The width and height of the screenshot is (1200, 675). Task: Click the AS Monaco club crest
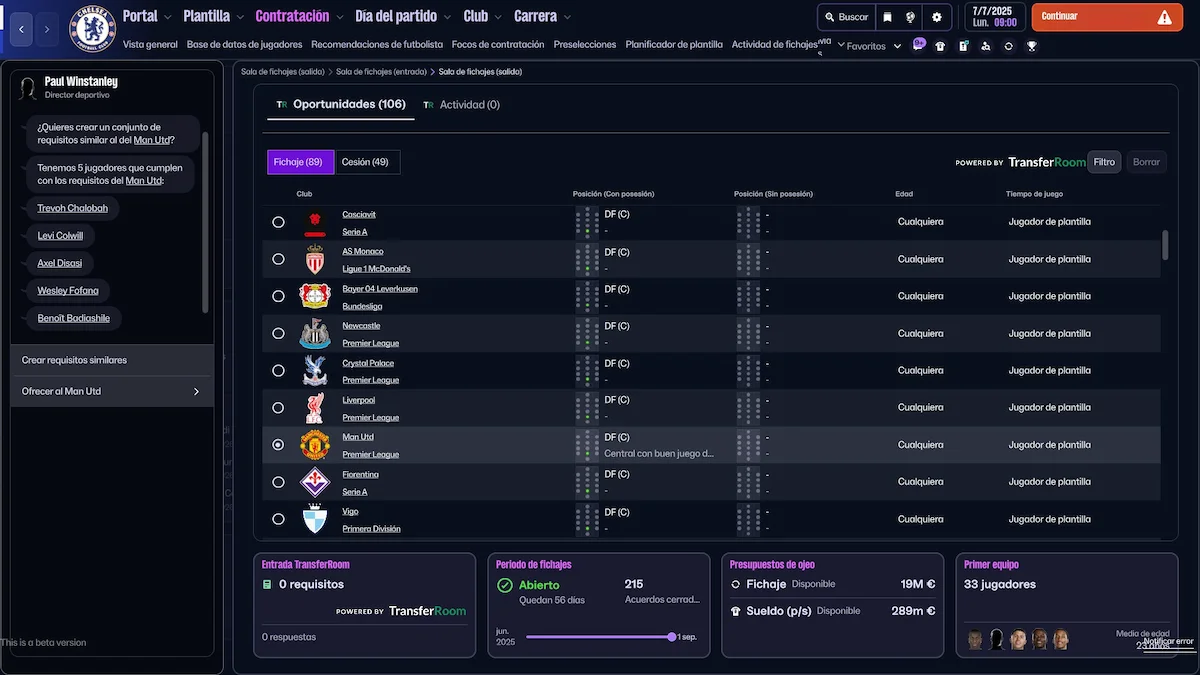point(315,259)
